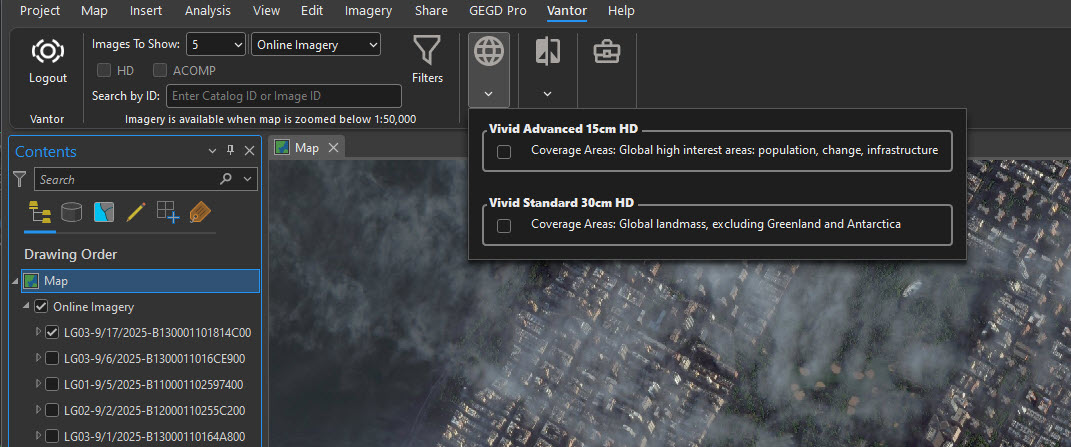Check the LG03-9/6/2025 layer visibility box
This screenshot has width=1071, height=447.
tap(52, 359)
